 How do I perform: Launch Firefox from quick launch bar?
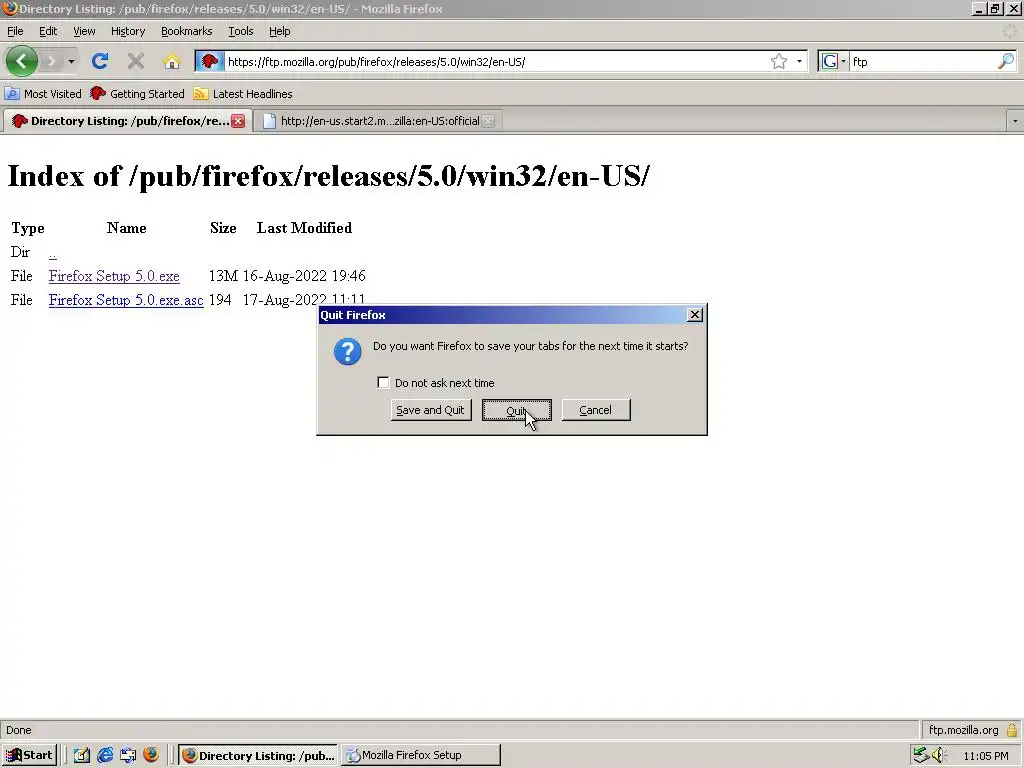tap(151, 755)
